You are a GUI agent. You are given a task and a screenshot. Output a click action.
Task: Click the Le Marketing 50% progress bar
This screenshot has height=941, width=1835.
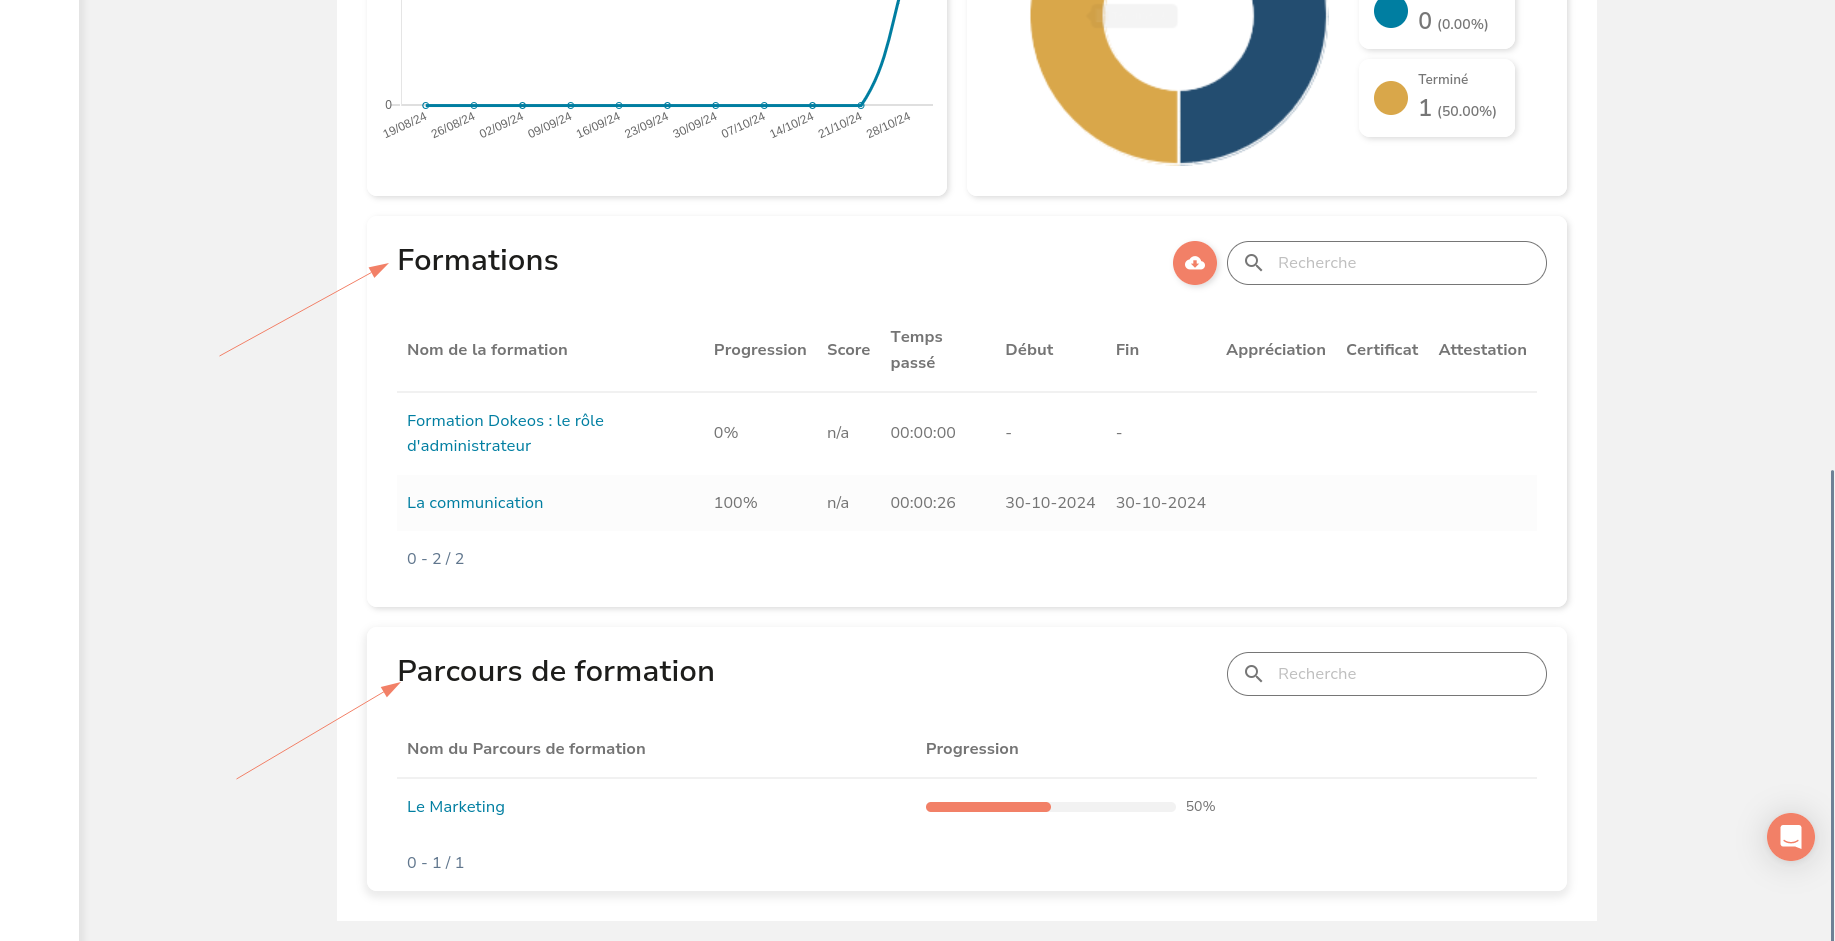pyautogui.click(x=1050, y=807)
